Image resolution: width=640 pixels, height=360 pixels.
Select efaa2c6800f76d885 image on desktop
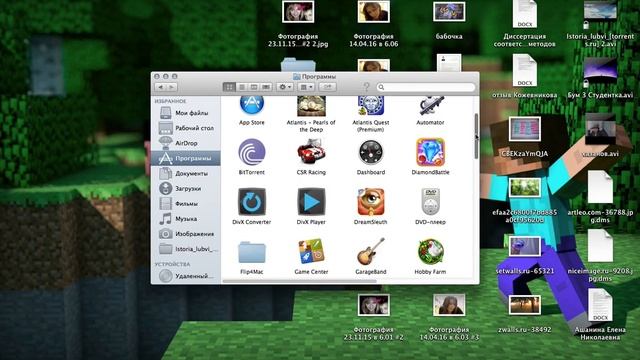[x=524, y=187]
